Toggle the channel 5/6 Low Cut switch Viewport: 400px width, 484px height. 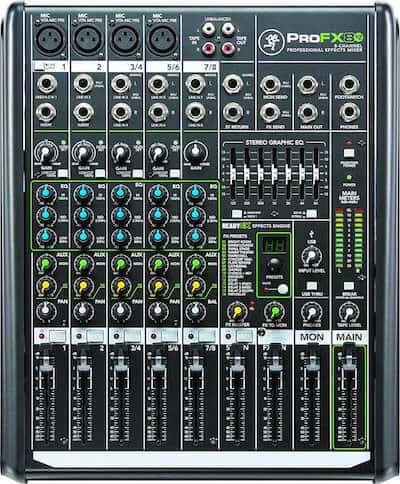(x=175, y=173)
